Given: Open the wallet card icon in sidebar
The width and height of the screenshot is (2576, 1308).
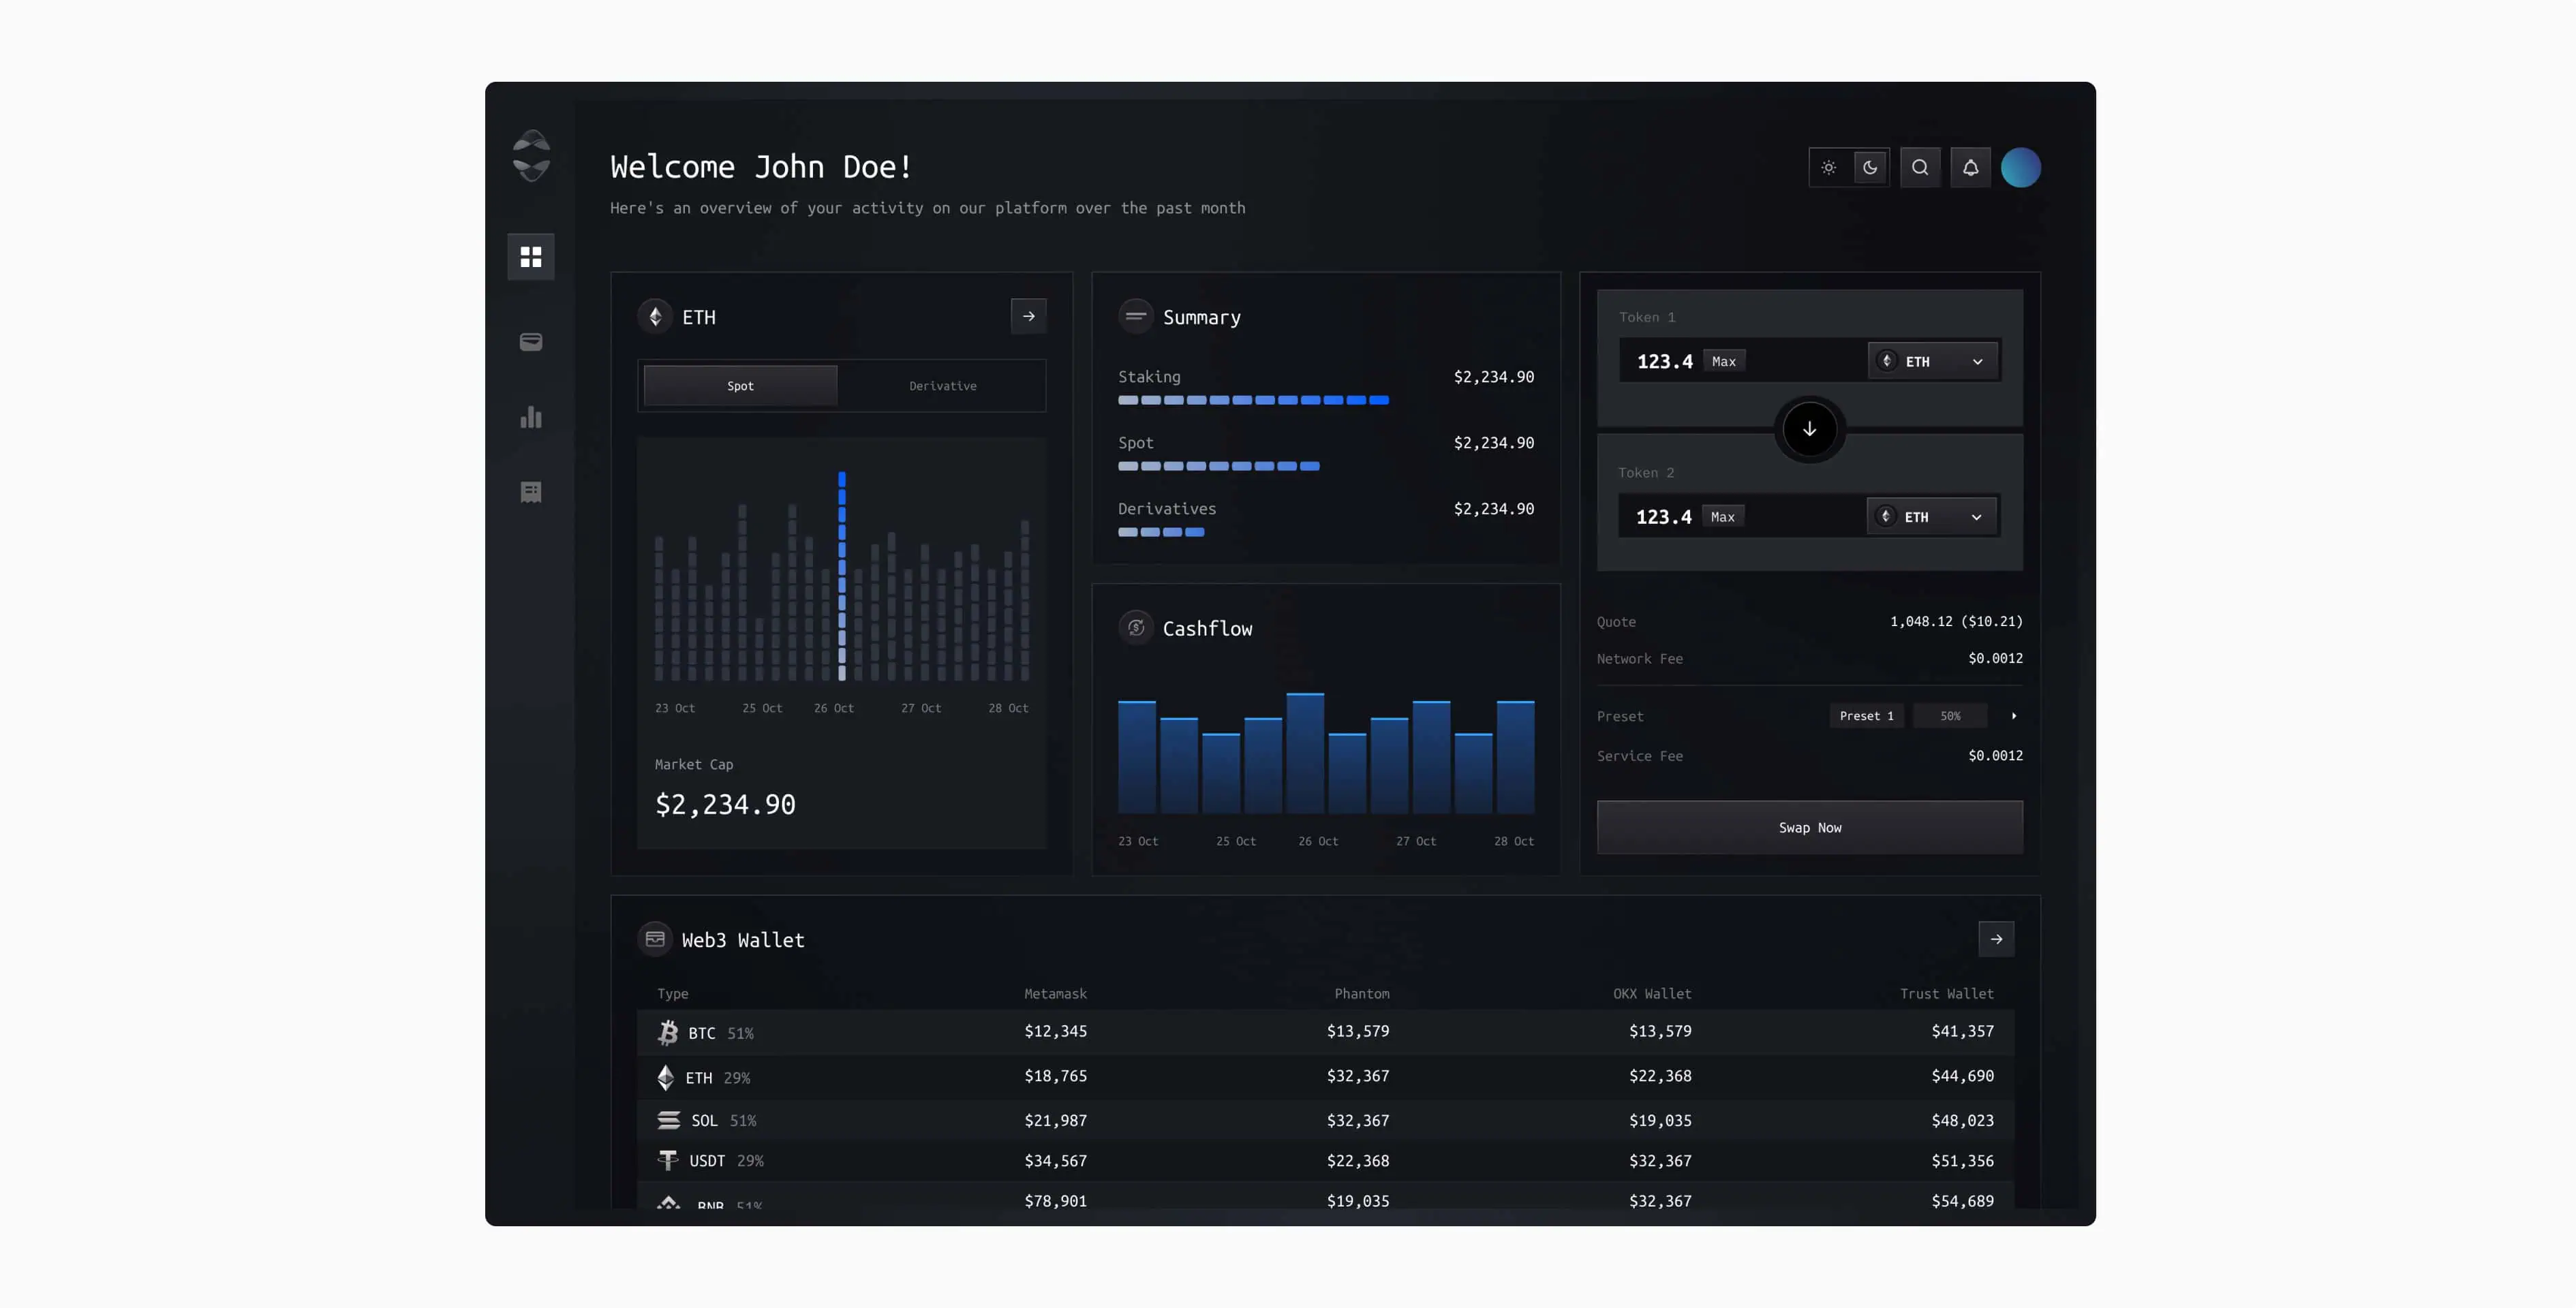Looking at the screenshot, I should click(531, 342).
